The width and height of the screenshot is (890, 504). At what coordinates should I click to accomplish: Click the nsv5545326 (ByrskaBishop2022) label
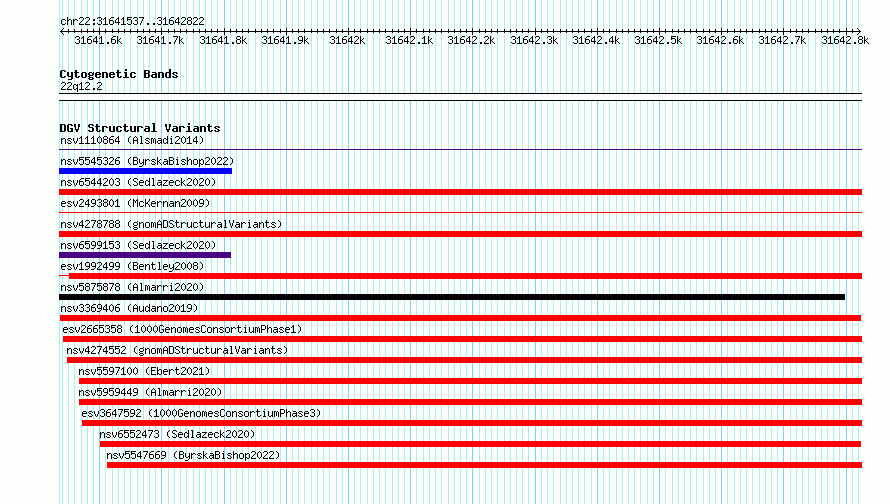147,161
